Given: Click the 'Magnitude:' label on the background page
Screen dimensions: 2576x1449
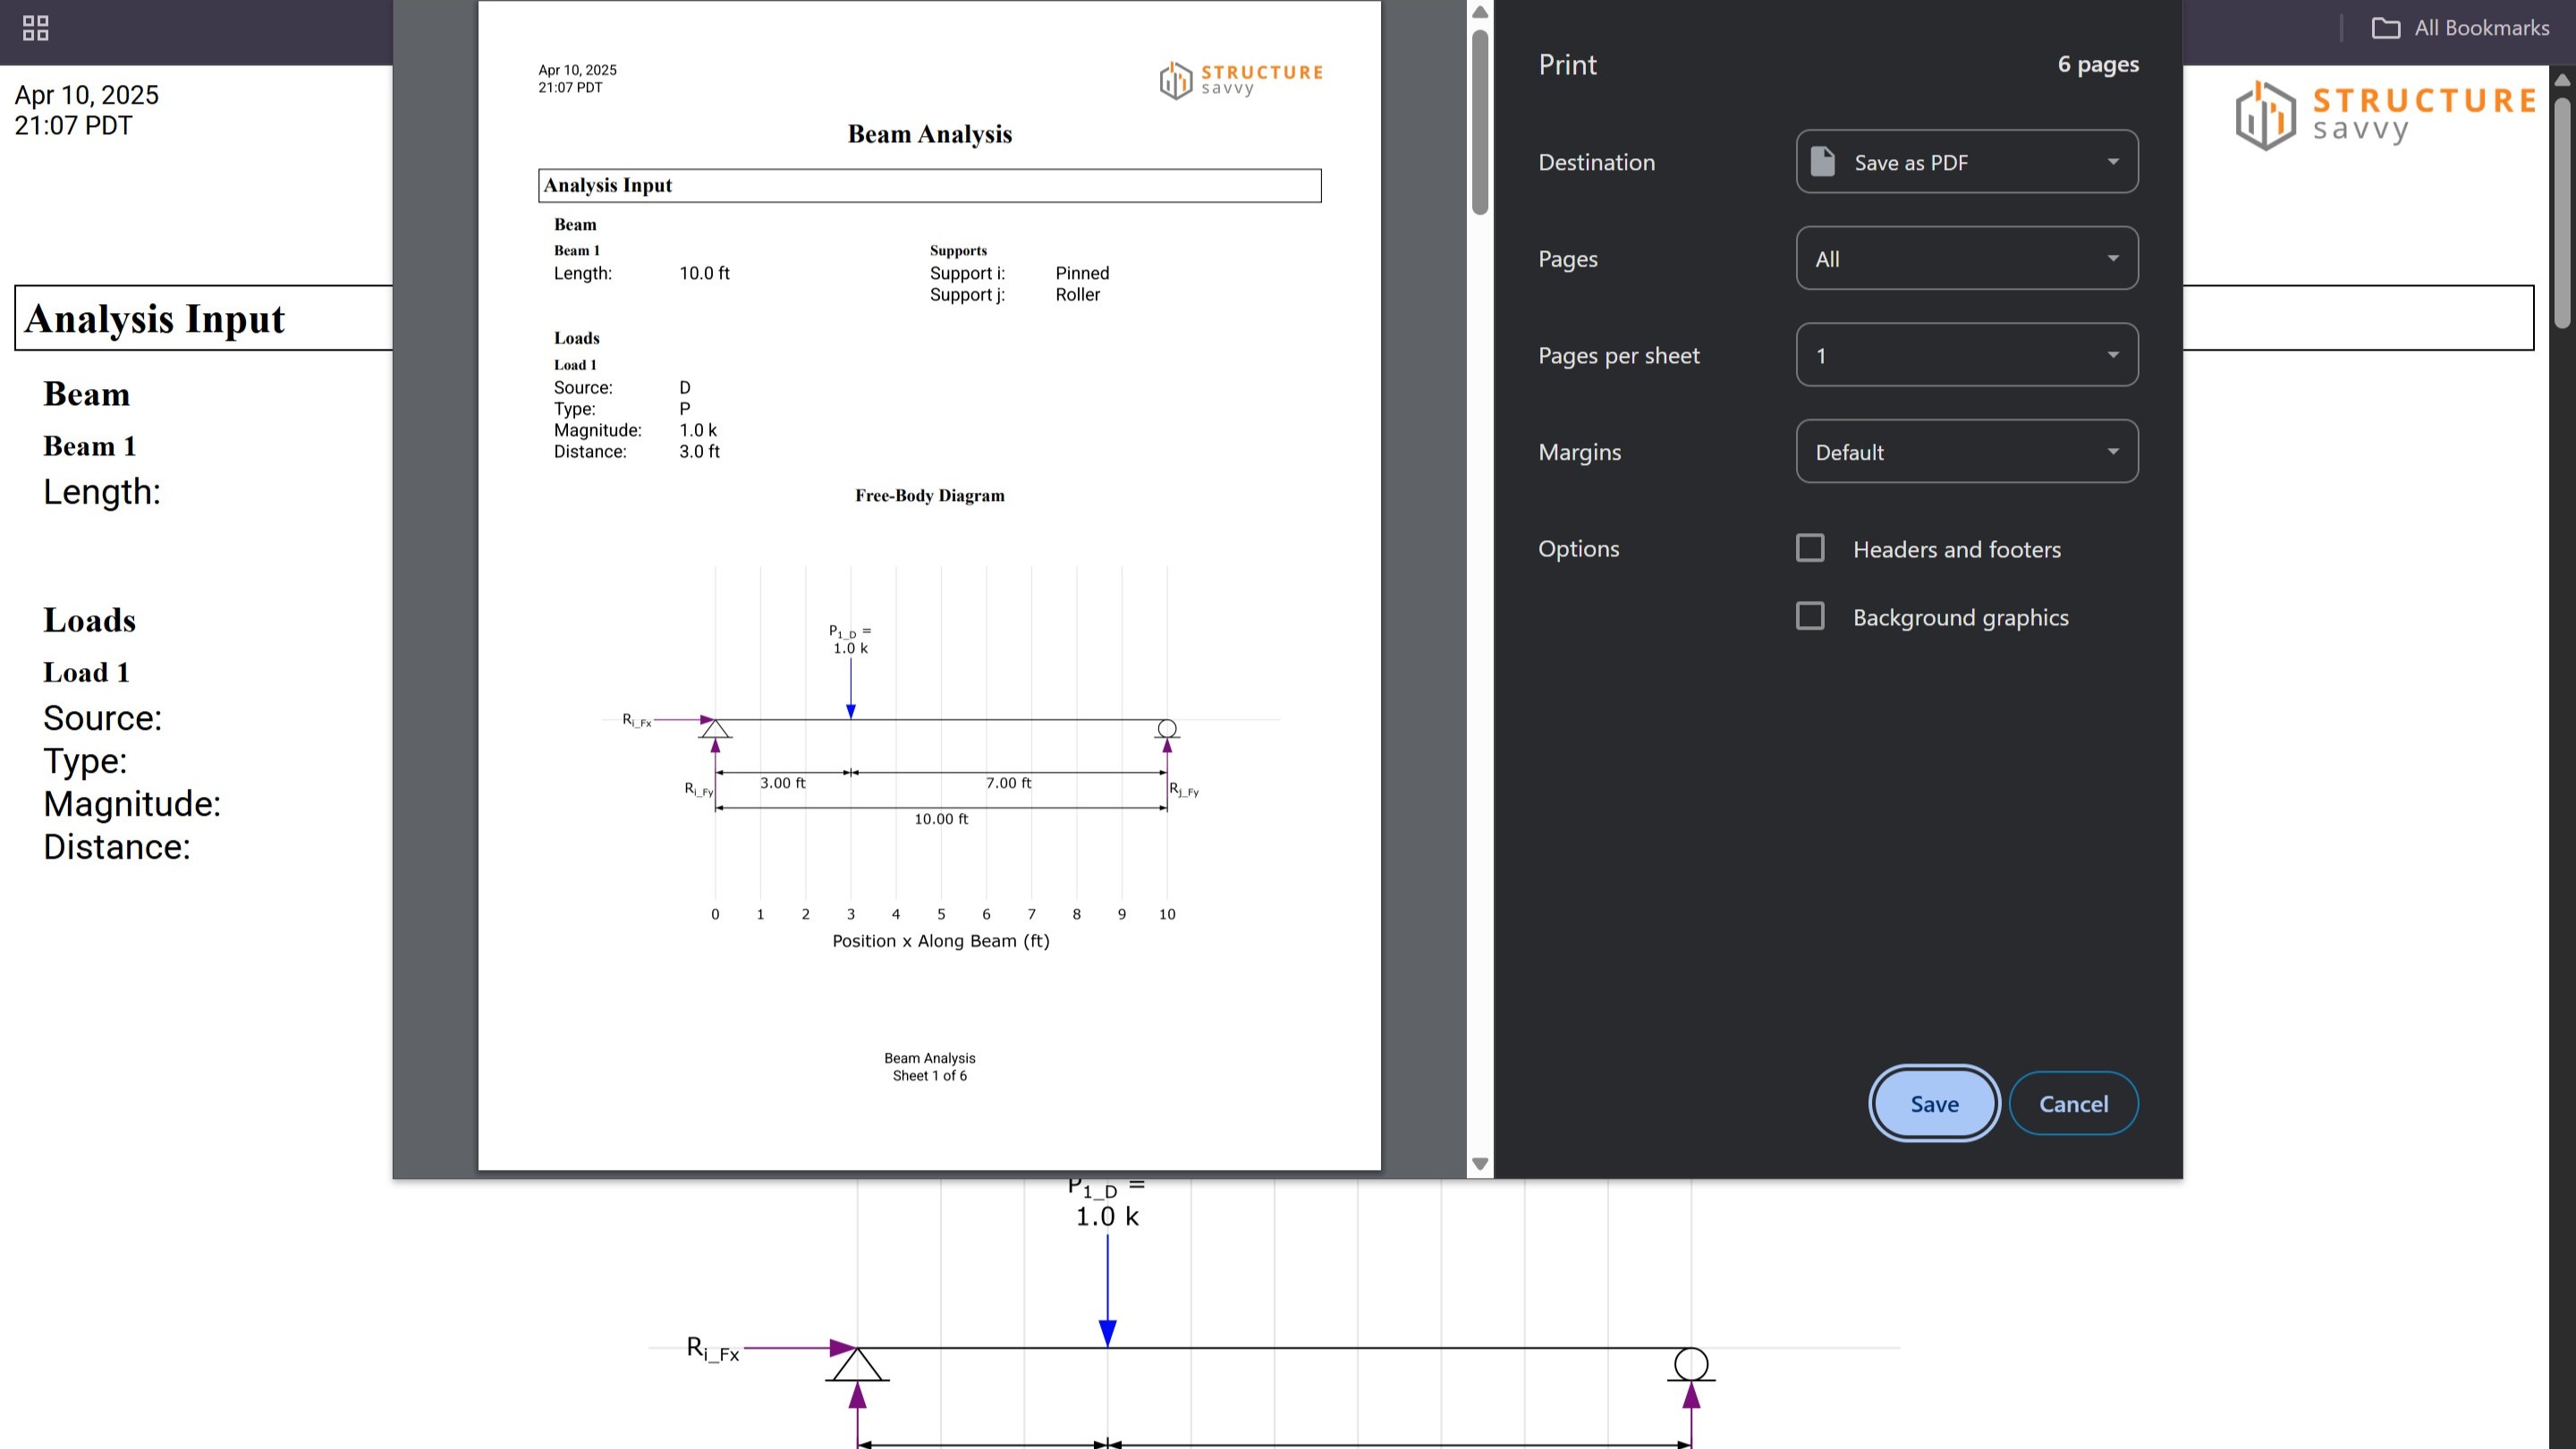Looking at the screenshot, I should click(131, 803).
